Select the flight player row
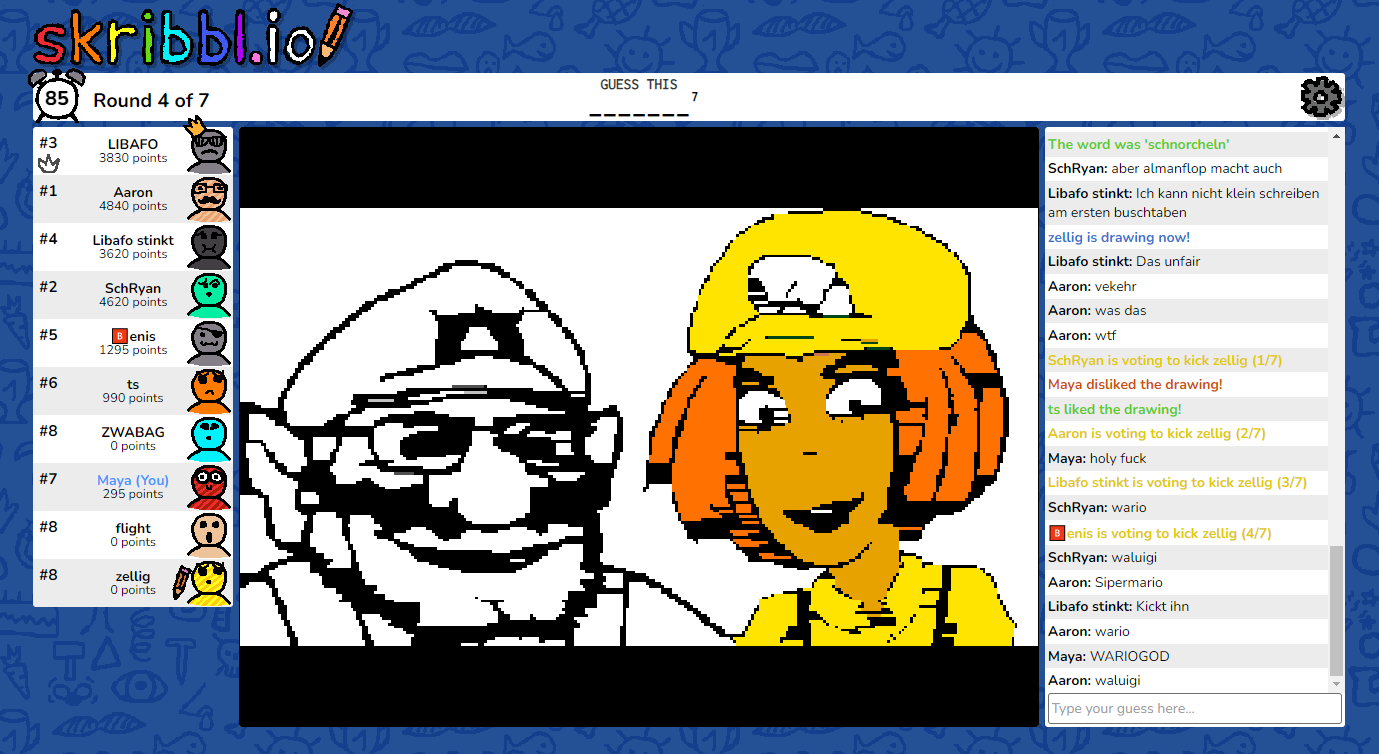 132,534
